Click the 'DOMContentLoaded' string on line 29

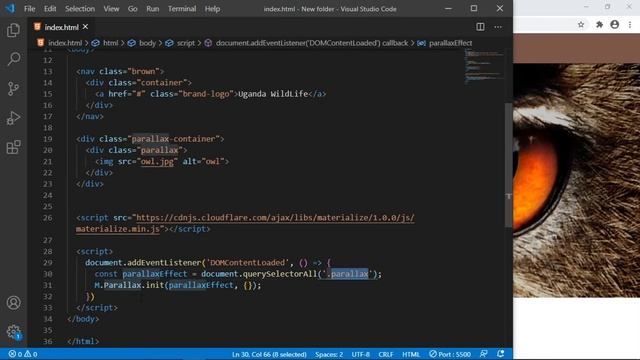(247, 263)
